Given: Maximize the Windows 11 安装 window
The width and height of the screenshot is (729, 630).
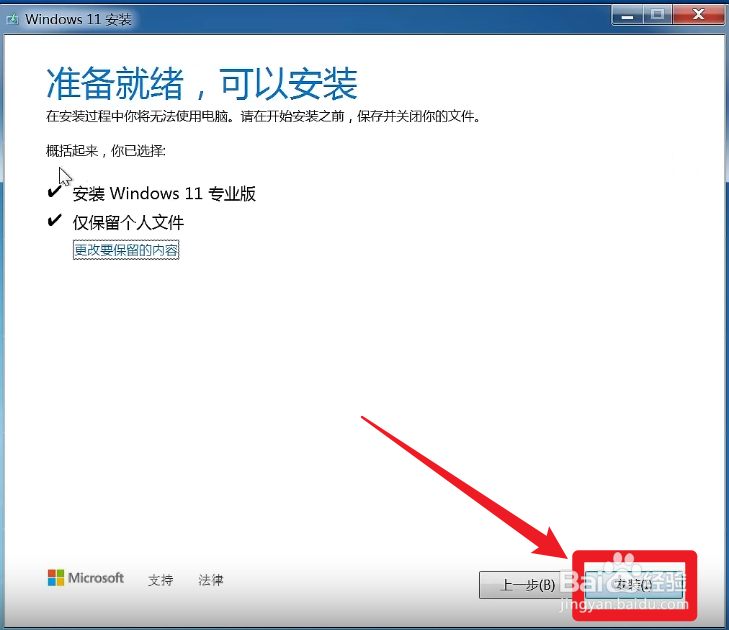Looking at the screenshot, I should pyautogui.click(x=657, y=15).
